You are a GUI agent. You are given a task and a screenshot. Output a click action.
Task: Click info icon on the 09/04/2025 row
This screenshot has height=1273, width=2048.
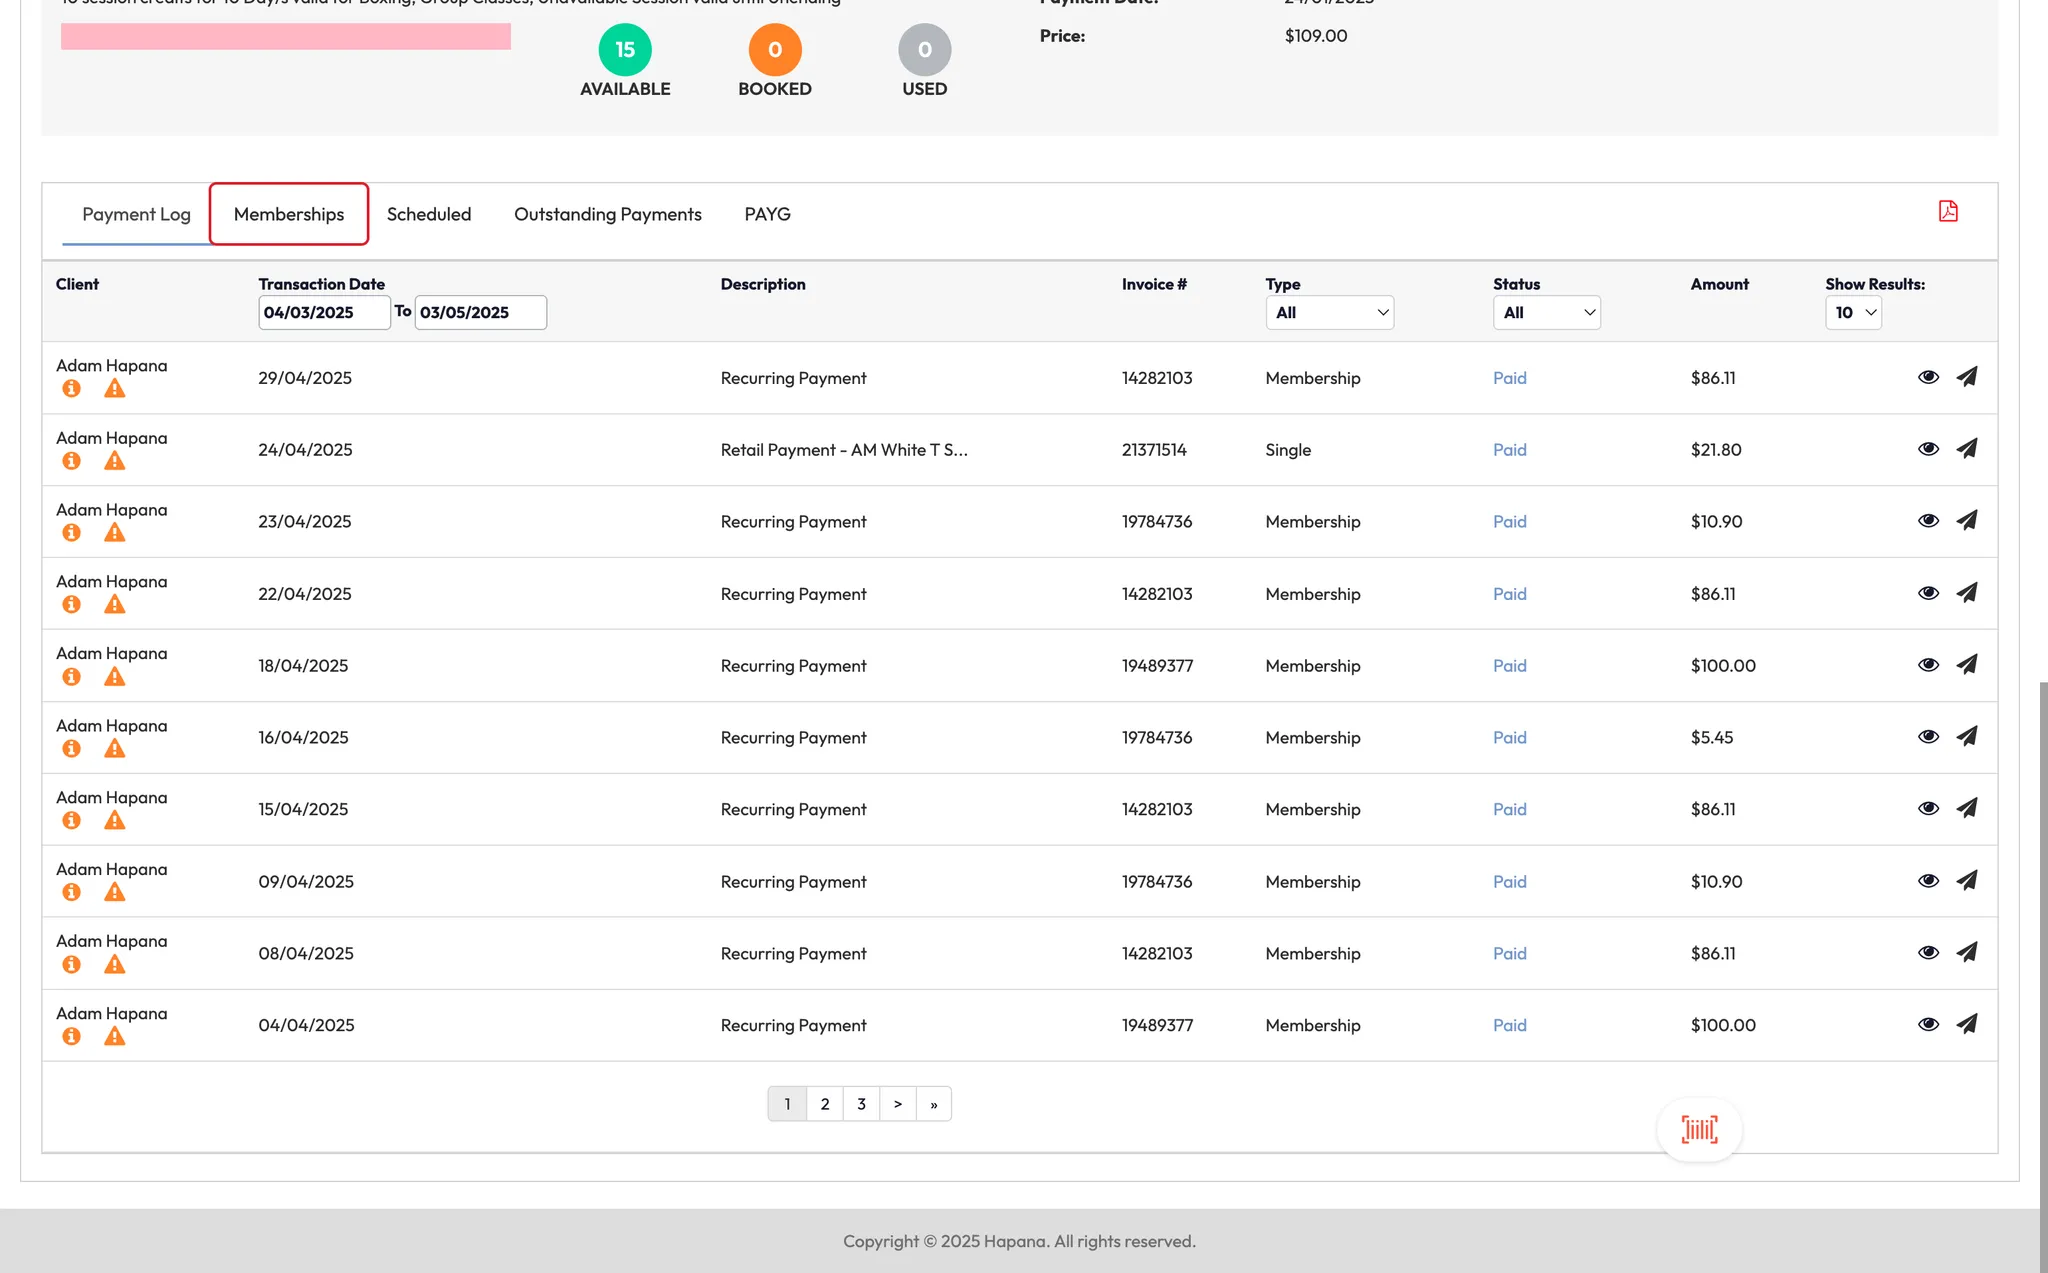(x=71, y=892)
